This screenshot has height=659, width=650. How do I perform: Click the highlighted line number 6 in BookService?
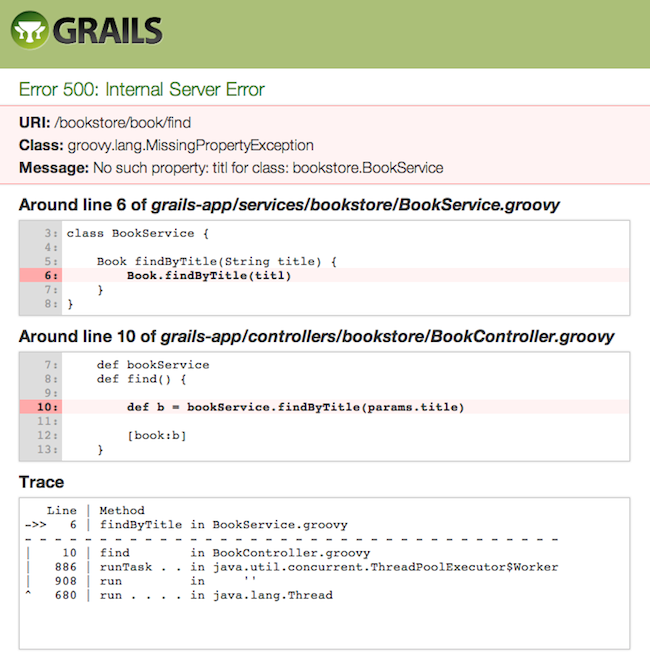(x=51, y=276)
